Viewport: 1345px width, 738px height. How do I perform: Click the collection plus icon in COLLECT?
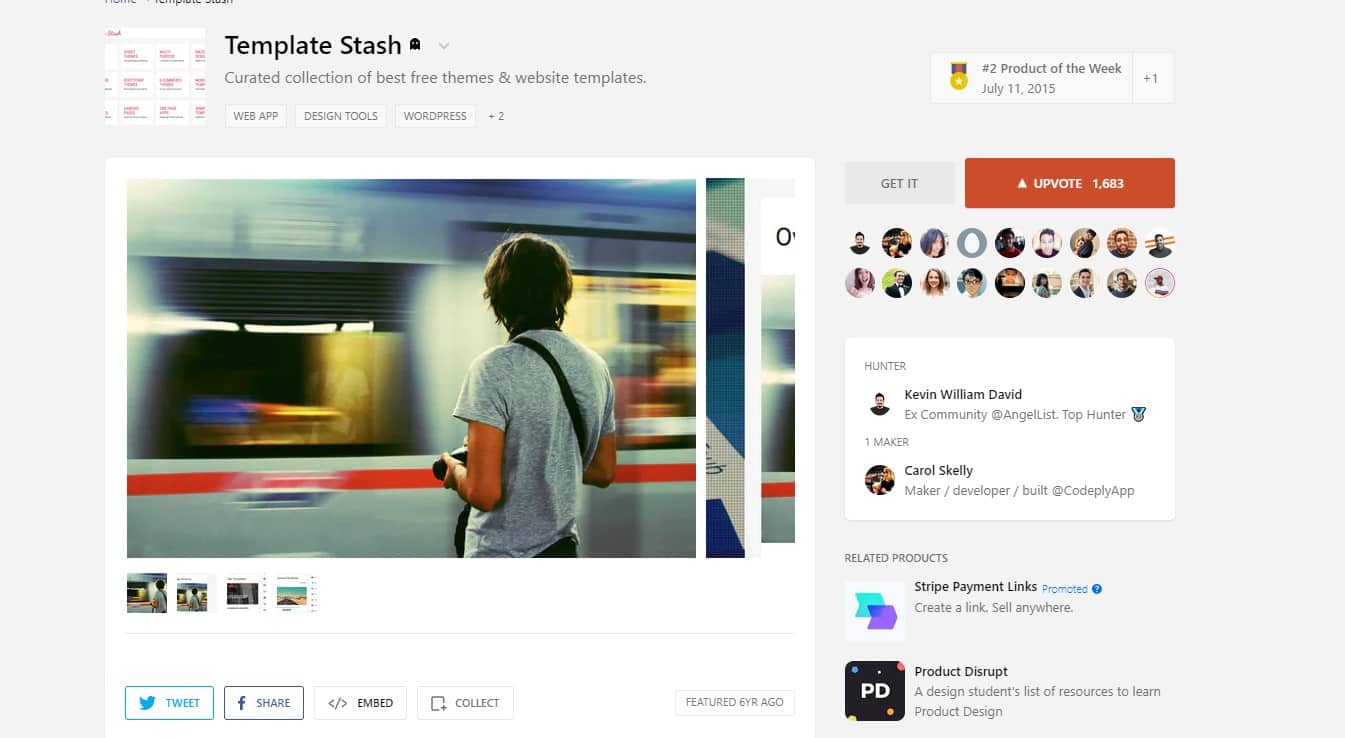438,704
